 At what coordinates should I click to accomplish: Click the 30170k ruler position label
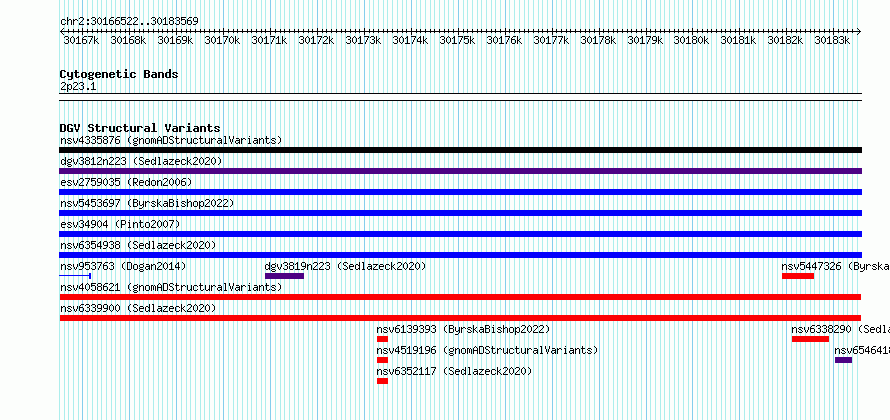222,40
